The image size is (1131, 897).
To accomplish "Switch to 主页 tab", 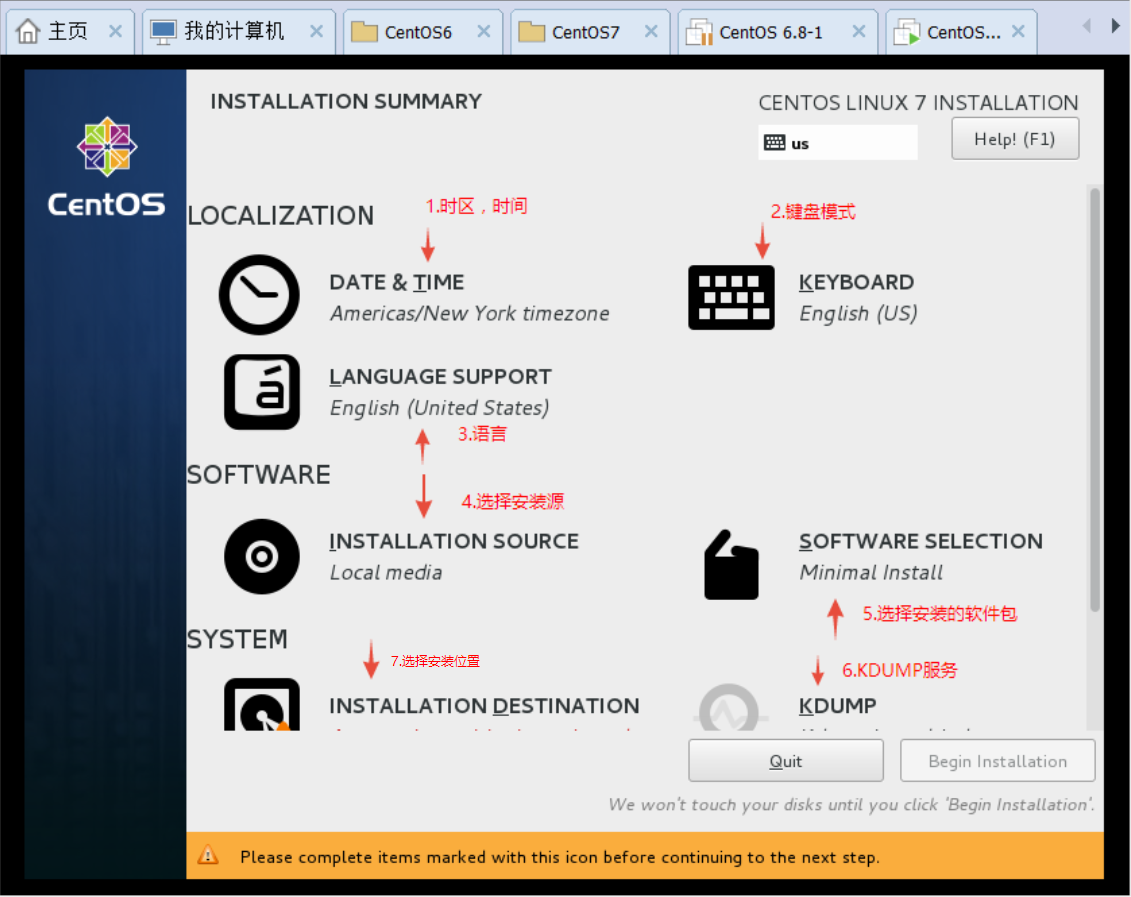I will 69,32.
